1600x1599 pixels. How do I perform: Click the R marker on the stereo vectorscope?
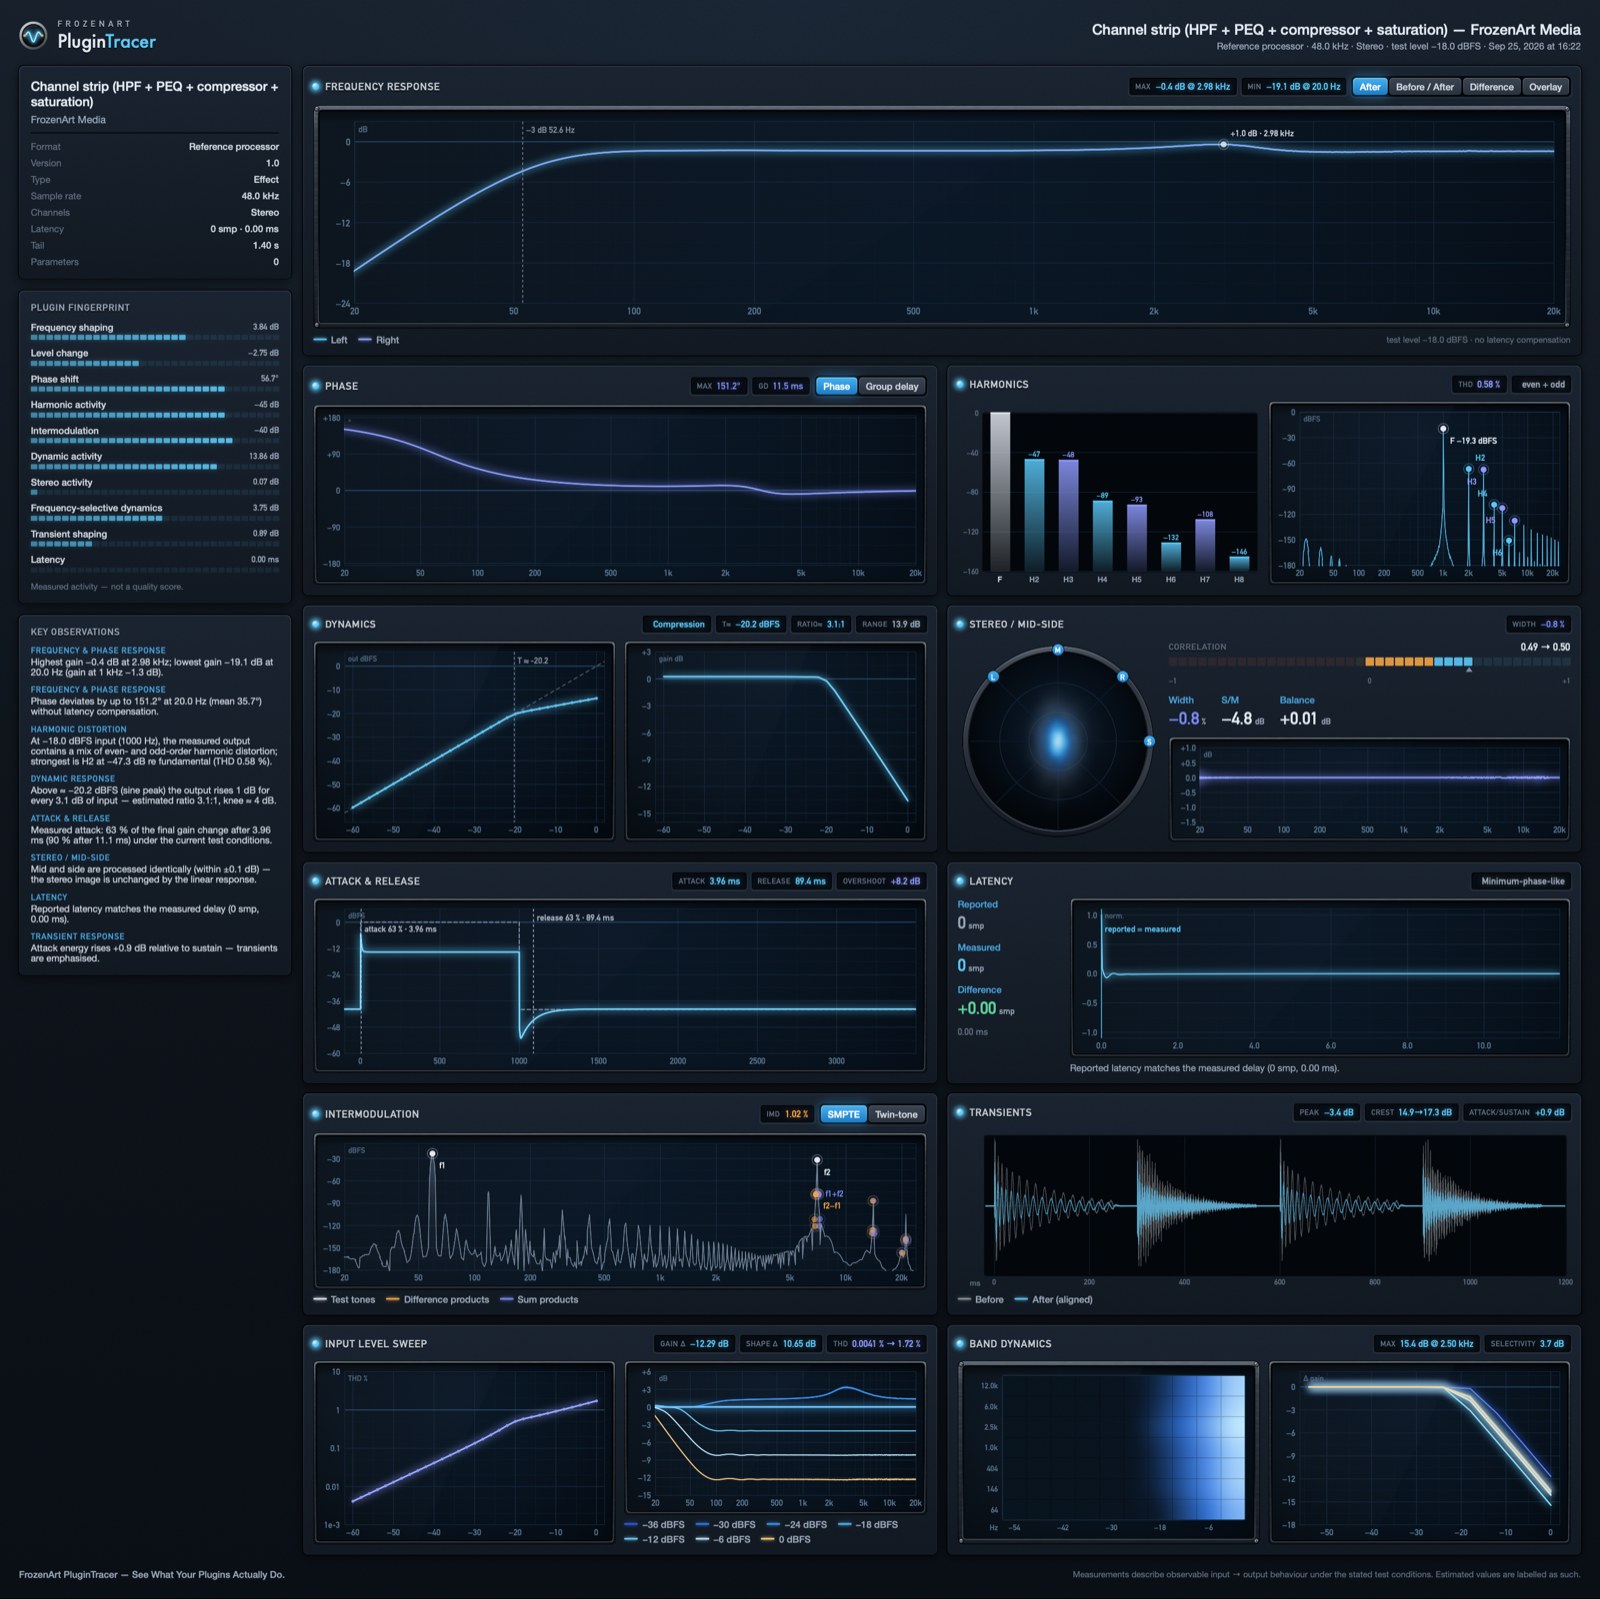pos(1122,677)
